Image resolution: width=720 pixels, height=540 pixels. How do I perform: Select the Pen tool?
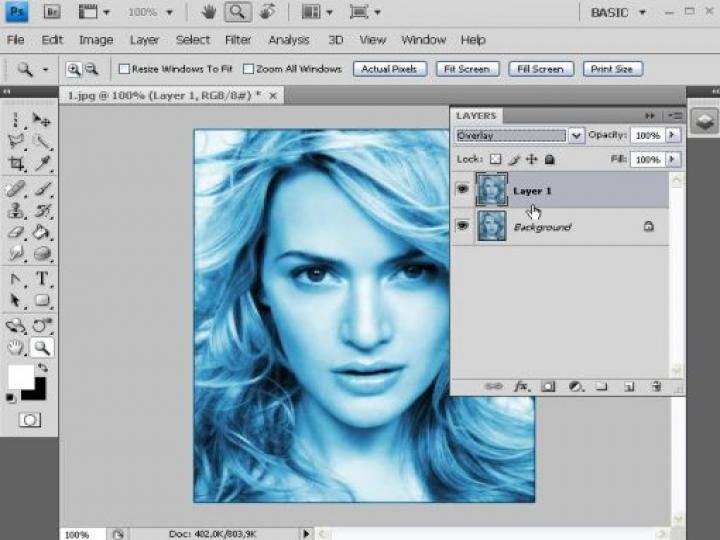[16, 279]
